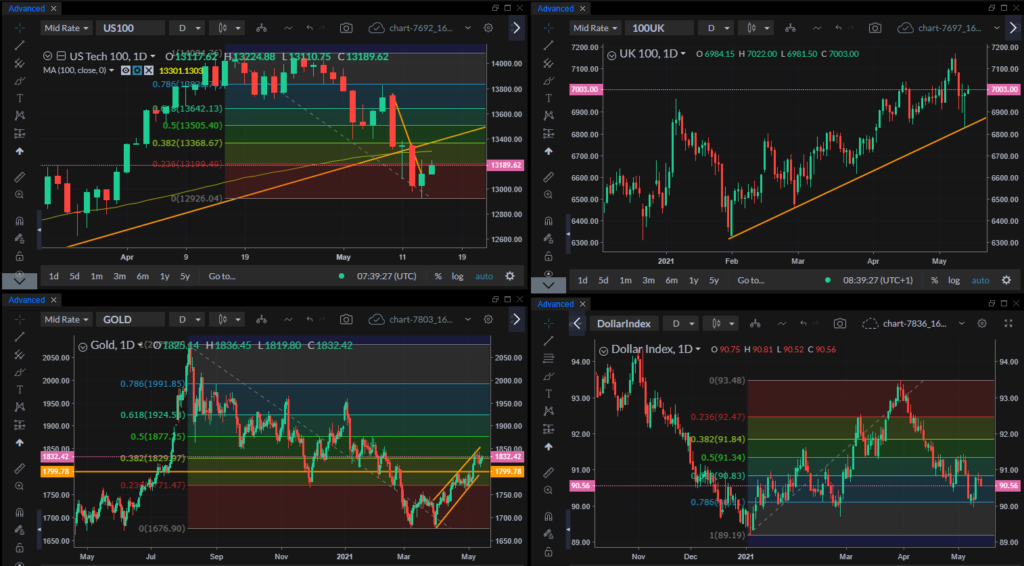This screenshot has width=1024, height=566.
Task: Select the Advanced tab above DollarIndex panel
Action: [555, 304]
